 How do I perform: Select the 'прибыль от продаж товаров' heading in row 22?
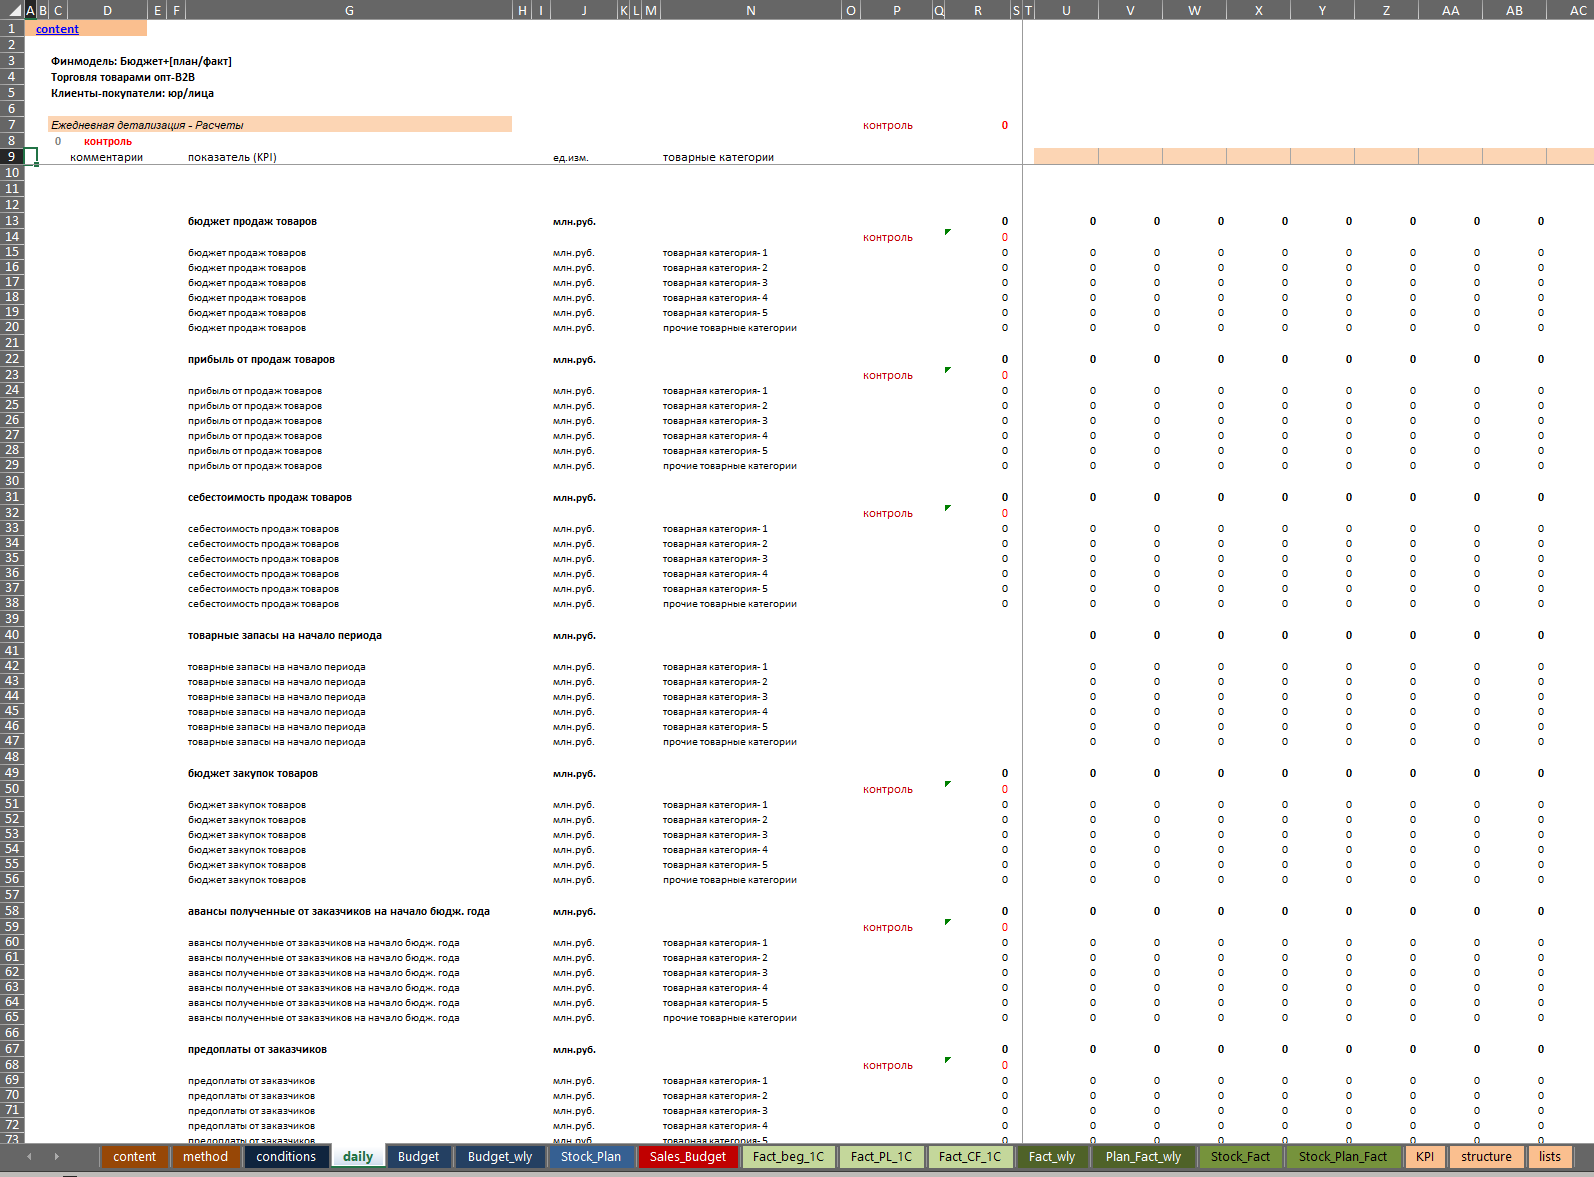pos(261,359)
